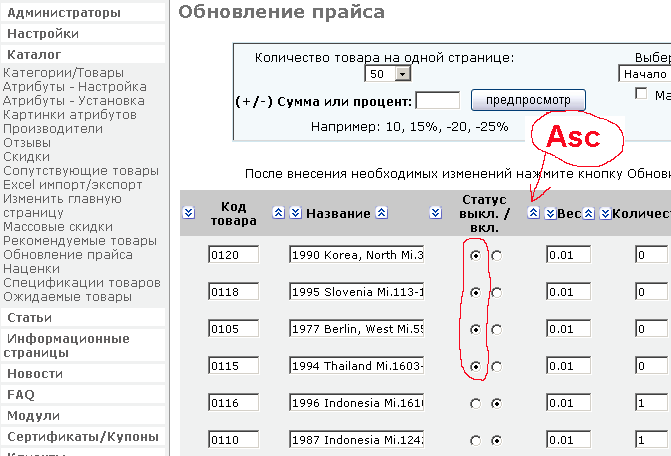Set status on for item 0120

pos(496,255)
